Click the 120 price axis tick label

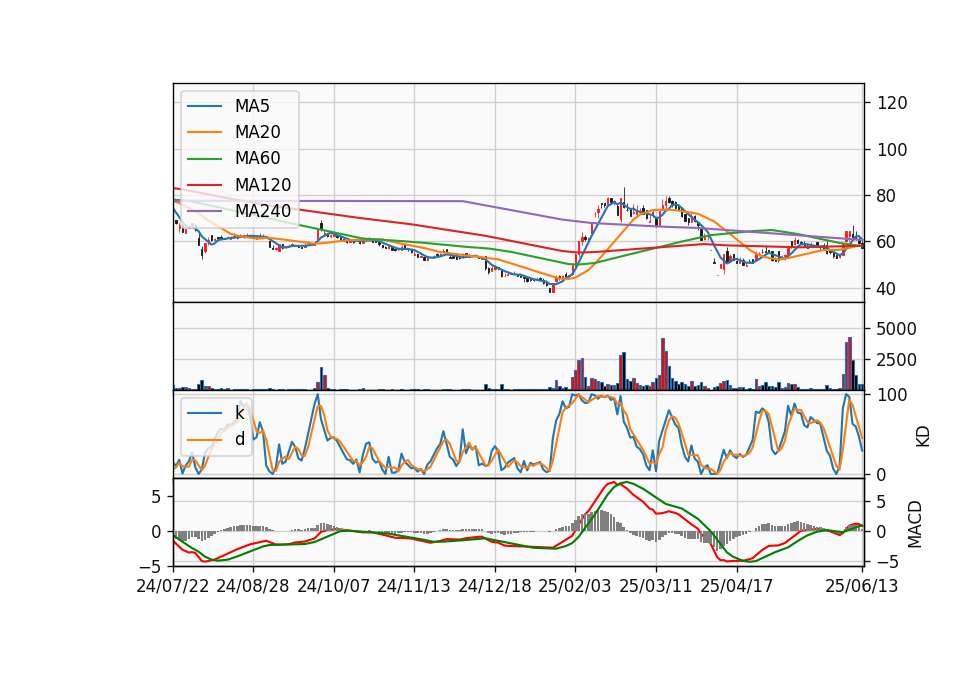pyautogui.click(x=892, y=103)
